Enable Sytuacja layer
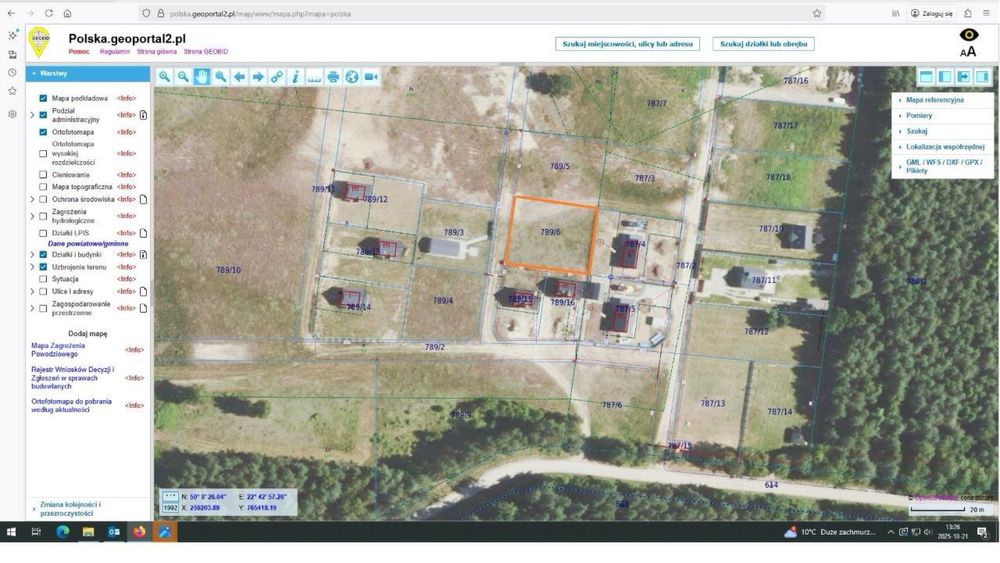 [43, 279]
